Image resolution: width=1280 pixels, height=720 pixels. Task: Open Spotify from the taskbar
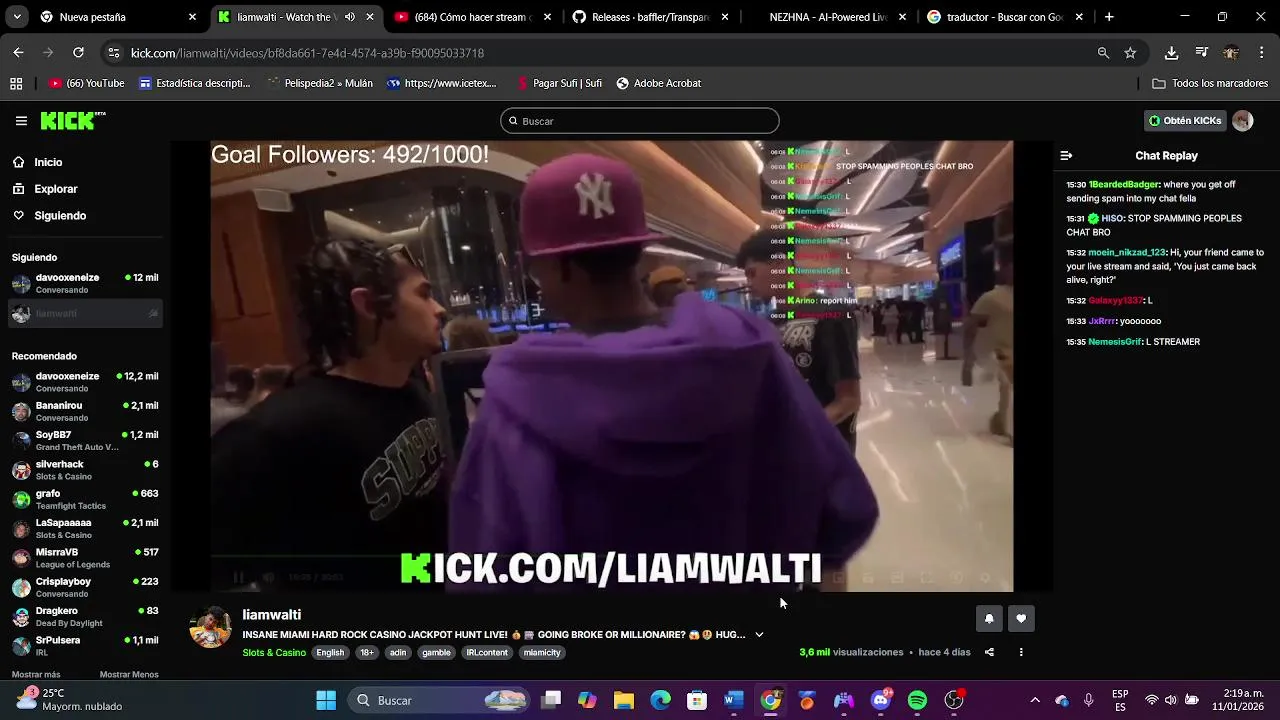[917, 700]
